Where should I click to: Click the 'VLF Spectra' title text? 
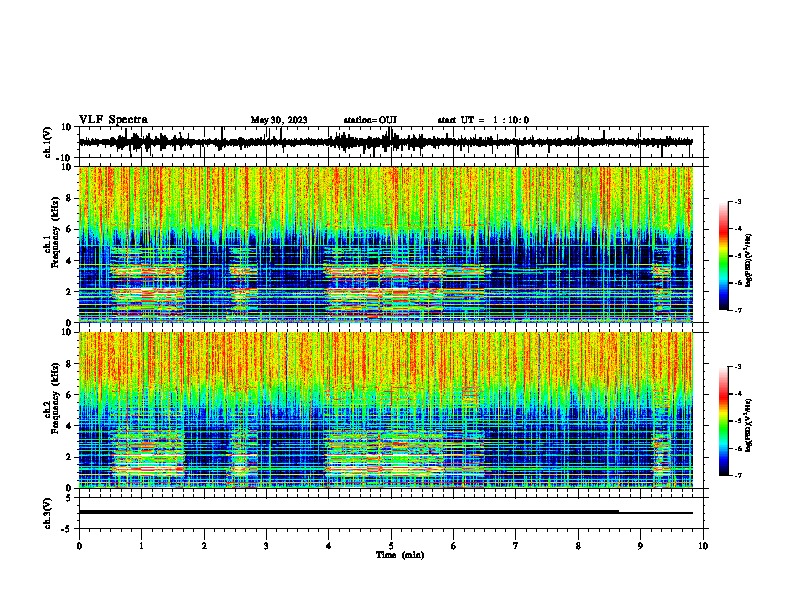click(x=113, y=120)
